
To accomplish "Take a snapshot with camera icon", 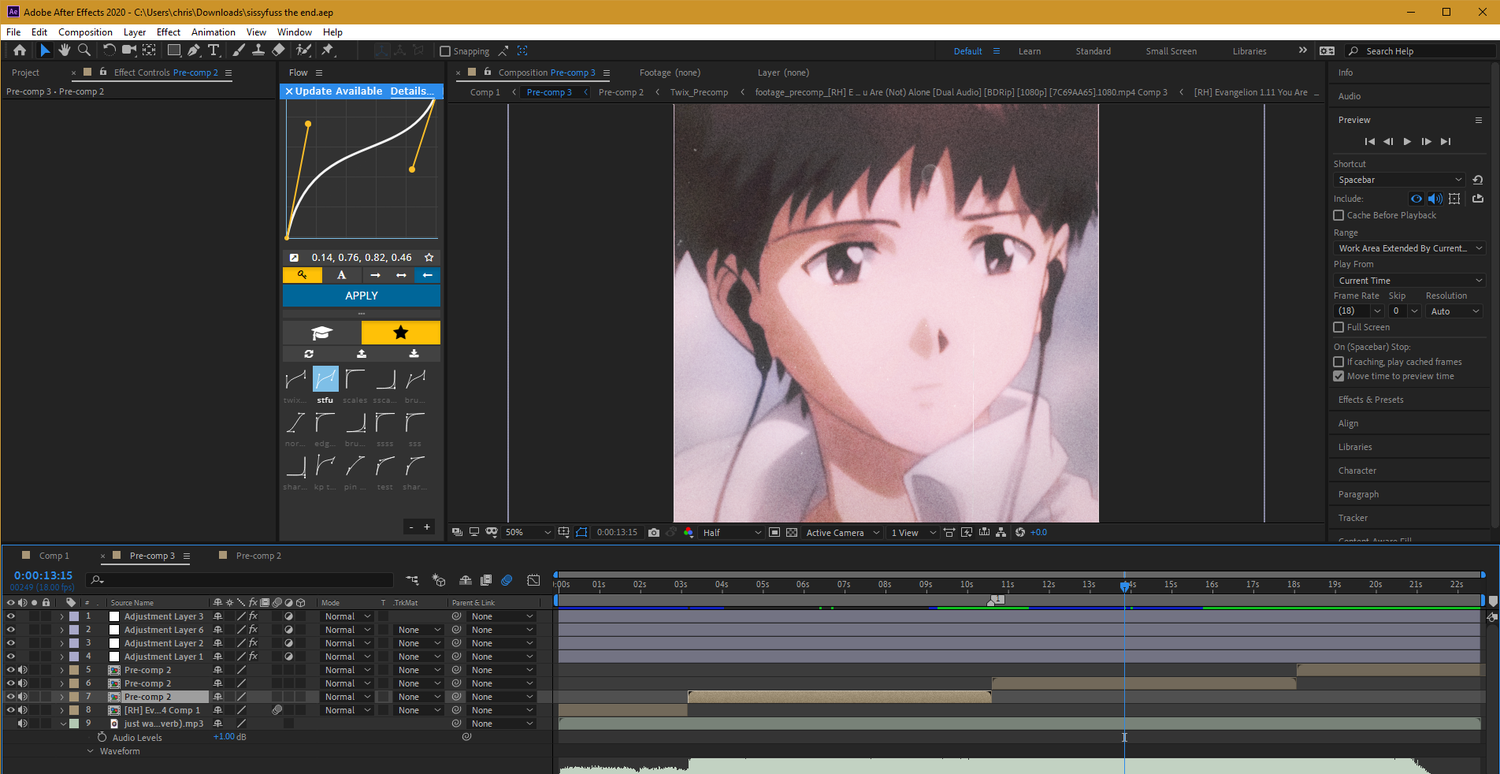I will [x=653, y=532].
